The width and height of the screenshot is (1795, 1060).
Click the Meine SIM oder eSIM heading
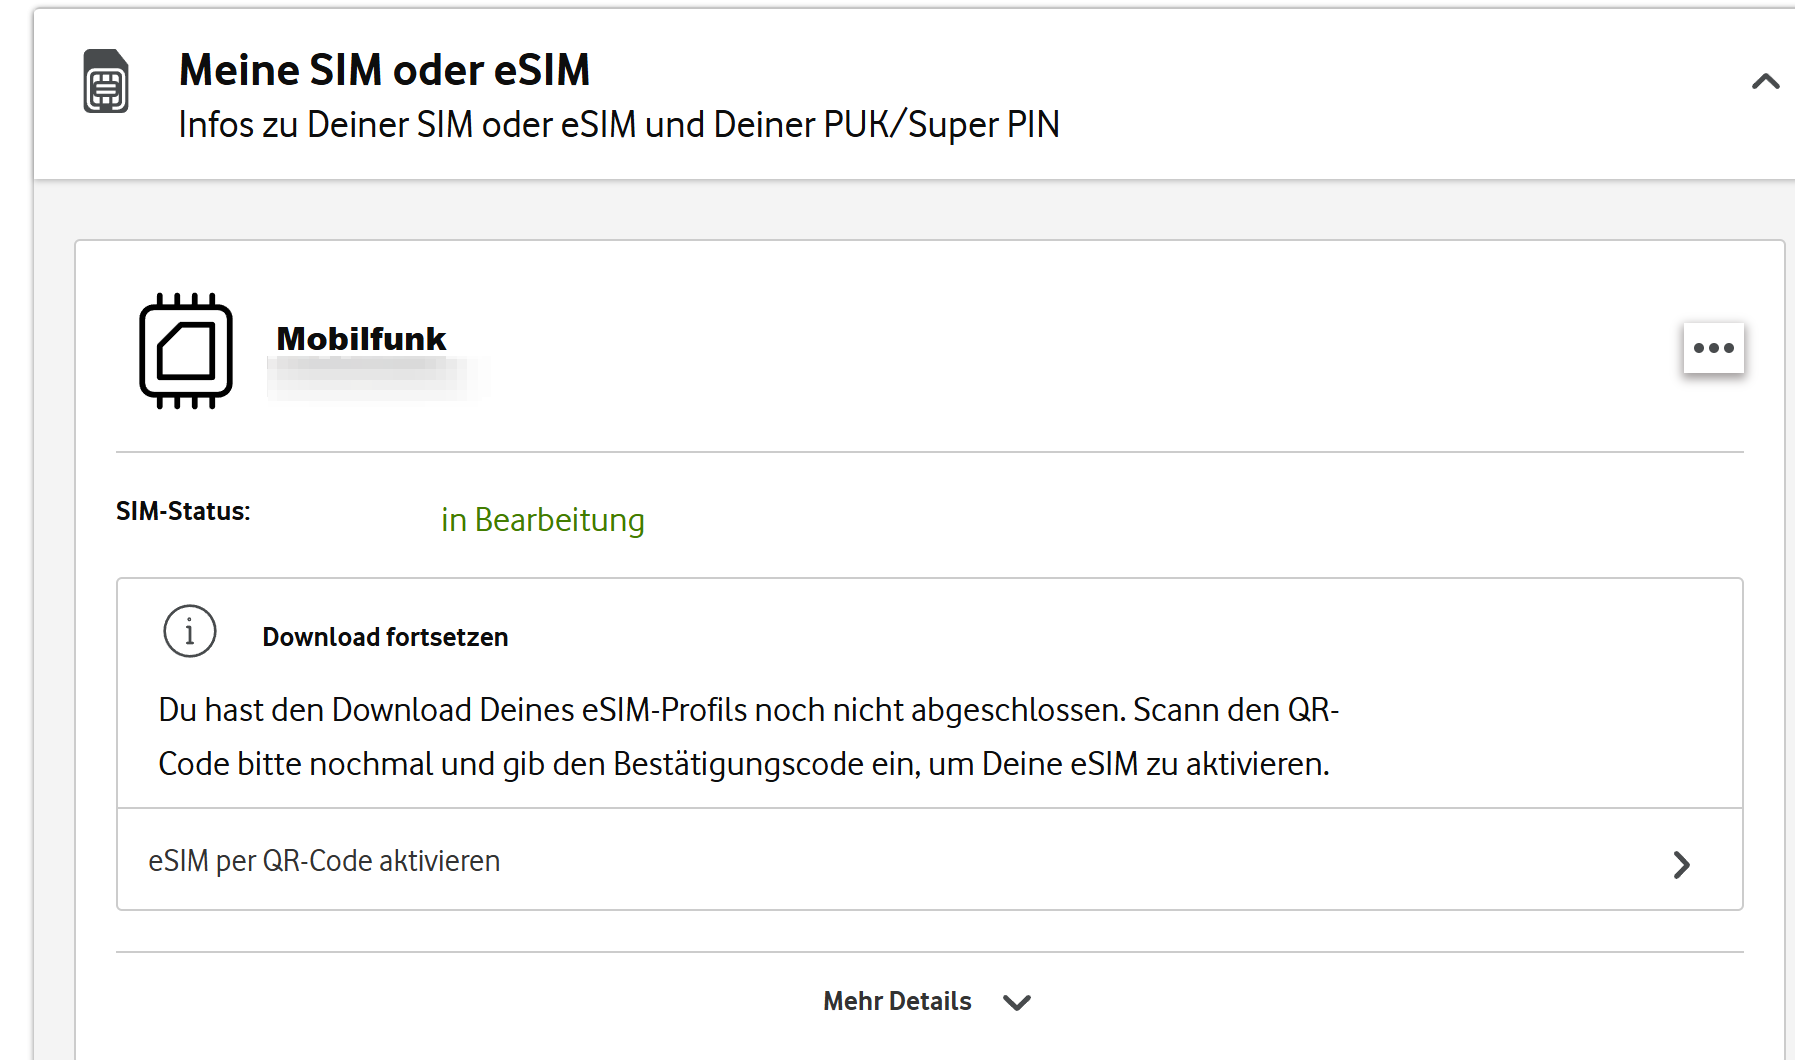point(384,70)
